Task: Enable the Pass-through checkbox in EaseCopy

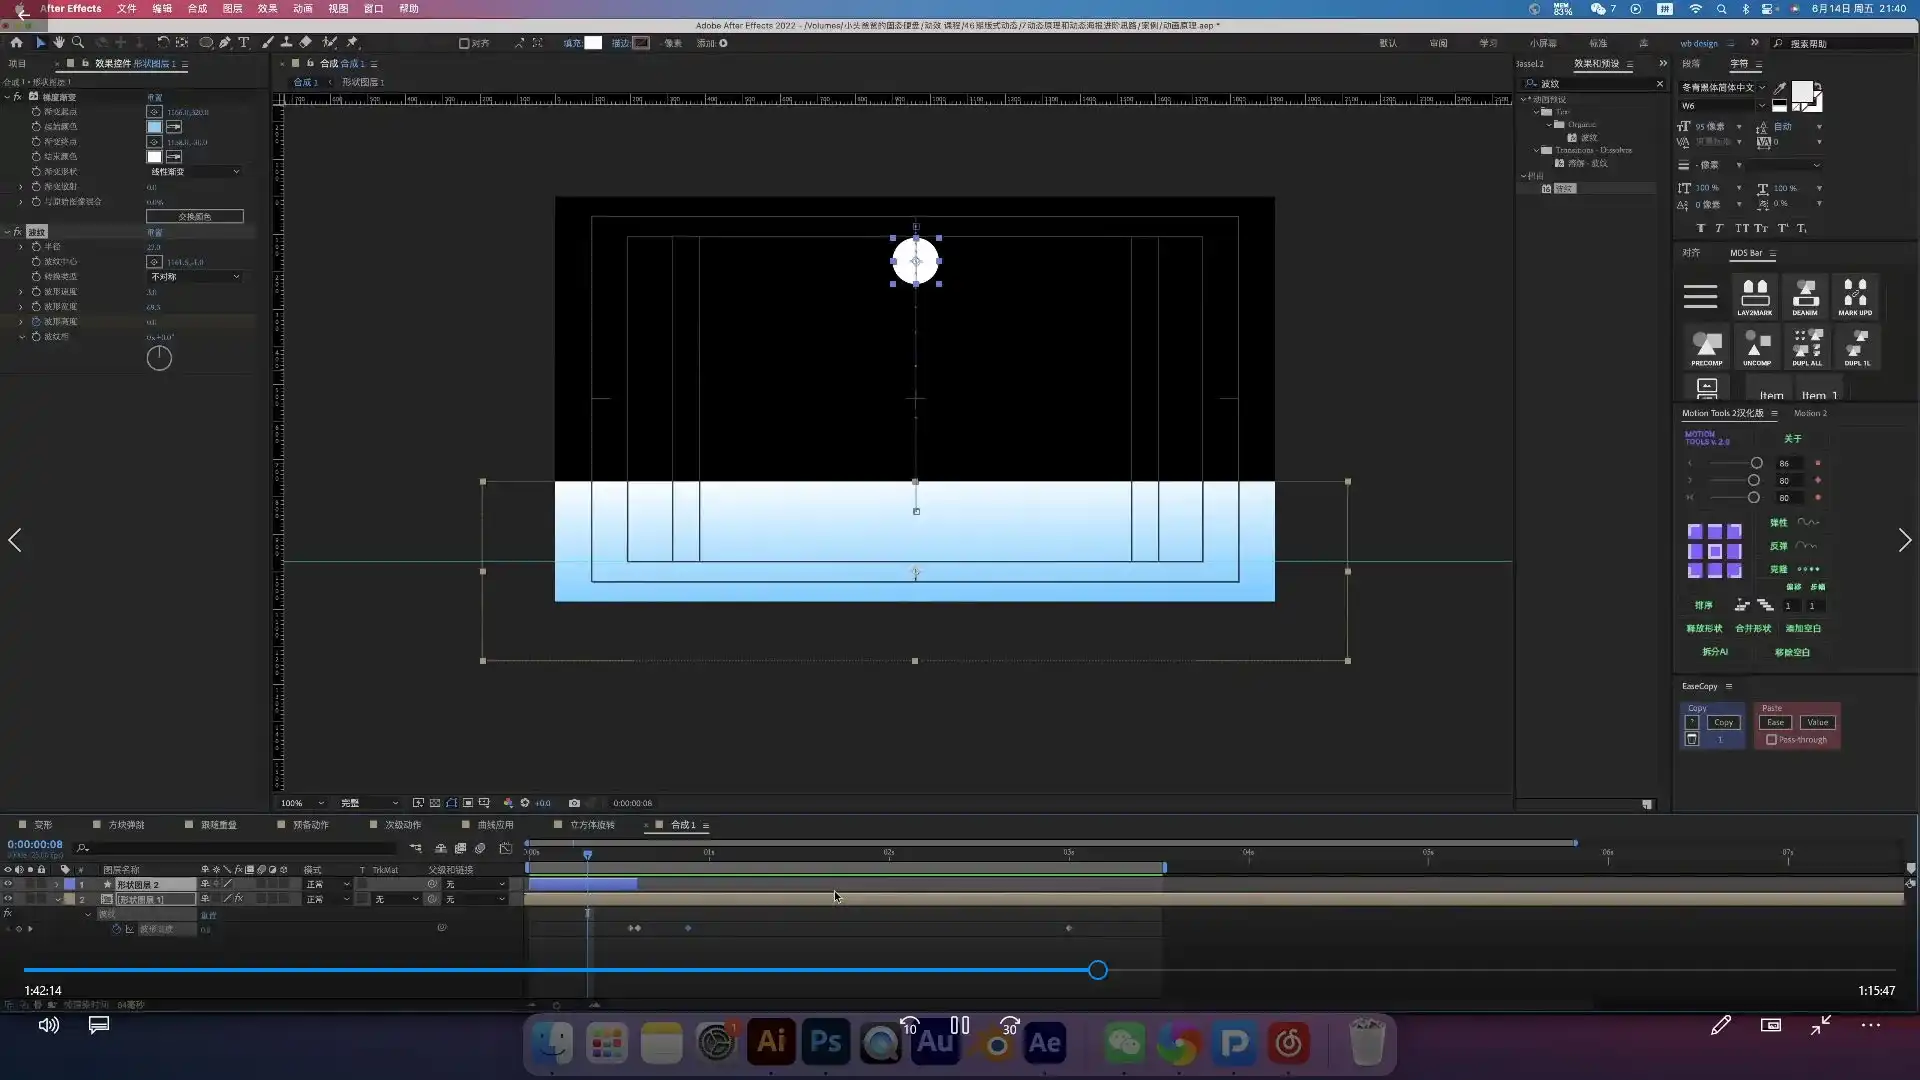Action: pyautogui.click(x=1771, y=740)
